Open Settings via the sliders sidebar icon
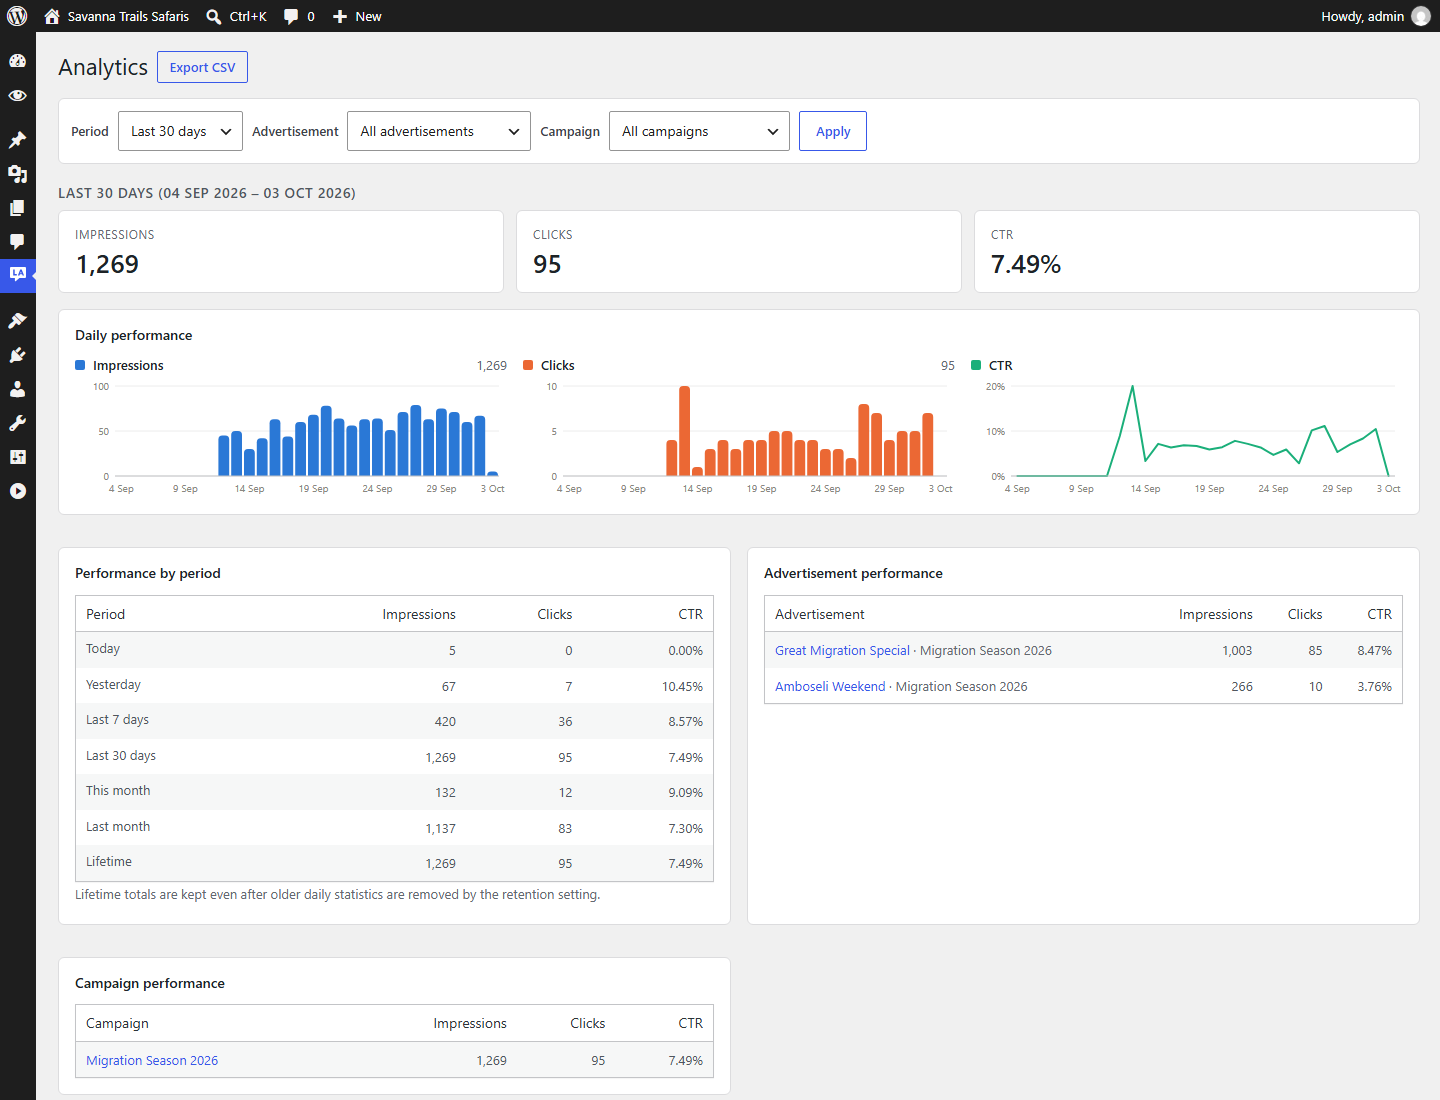This screenshot has height=1100, width=1440. tap(17, 457)
